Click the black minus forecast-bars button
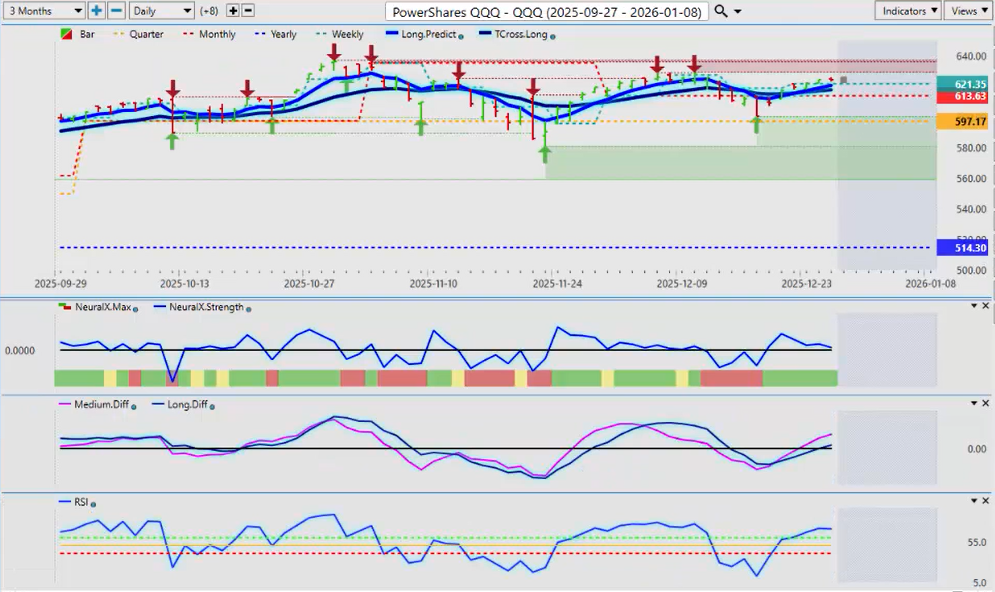Viewport: 995px width, 592px height. coord(248,10)
